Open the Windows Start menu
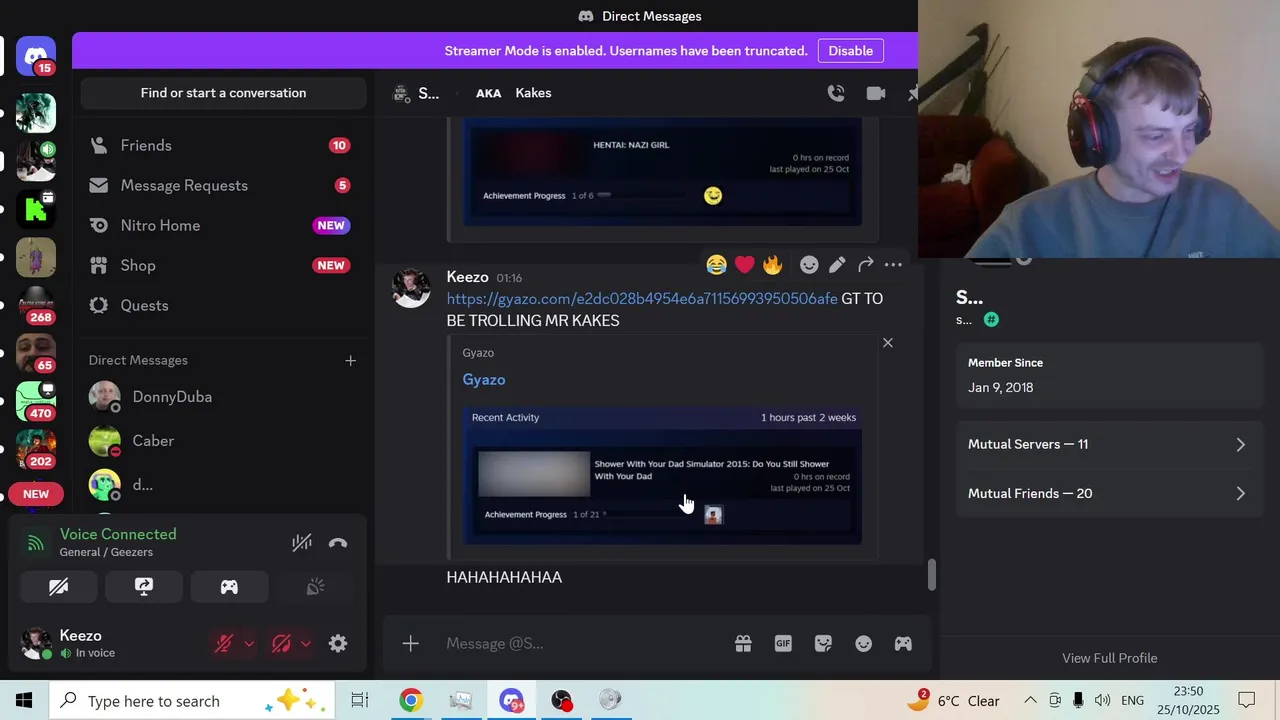This screenshot has height=720, width=1280. click(x=24, y=701)
